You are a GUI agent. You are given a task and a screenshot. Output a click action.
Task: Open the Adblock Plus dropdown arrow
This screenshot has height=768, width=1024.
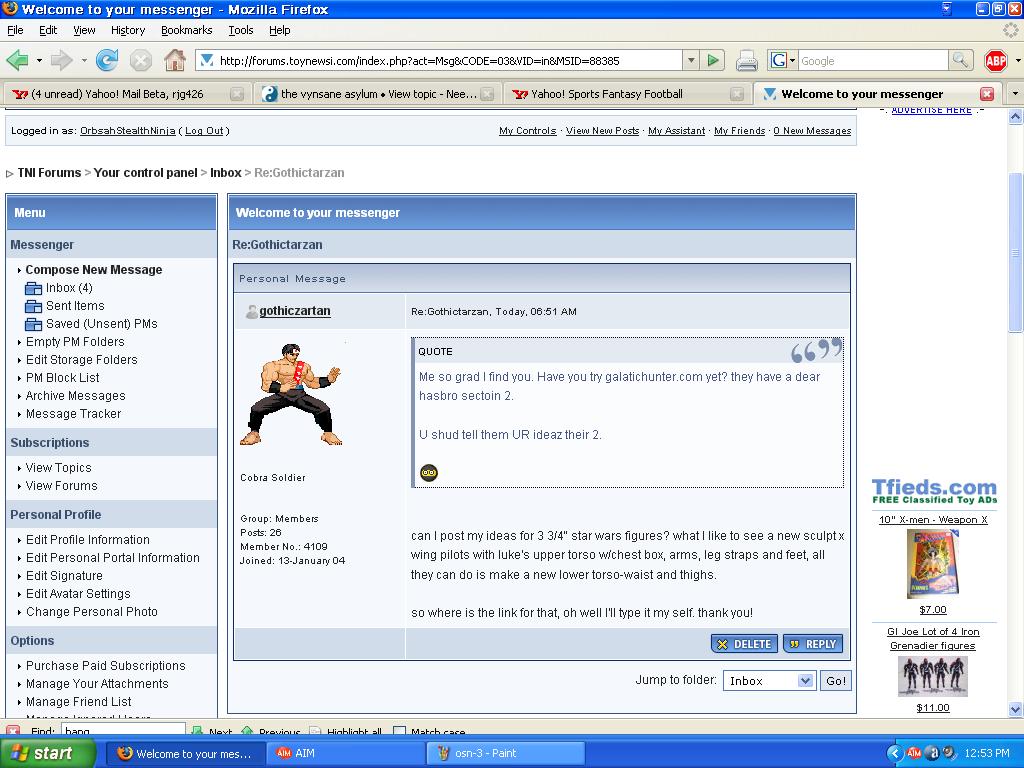pyautogui.click(x=1017, y=61)
